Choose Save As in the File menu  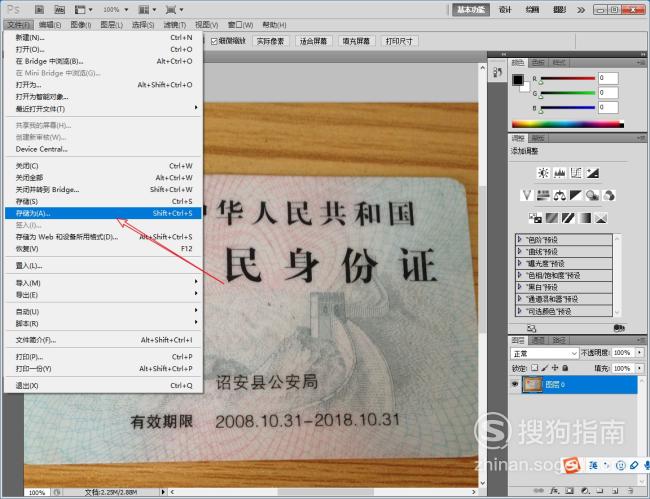click(103, 213)
